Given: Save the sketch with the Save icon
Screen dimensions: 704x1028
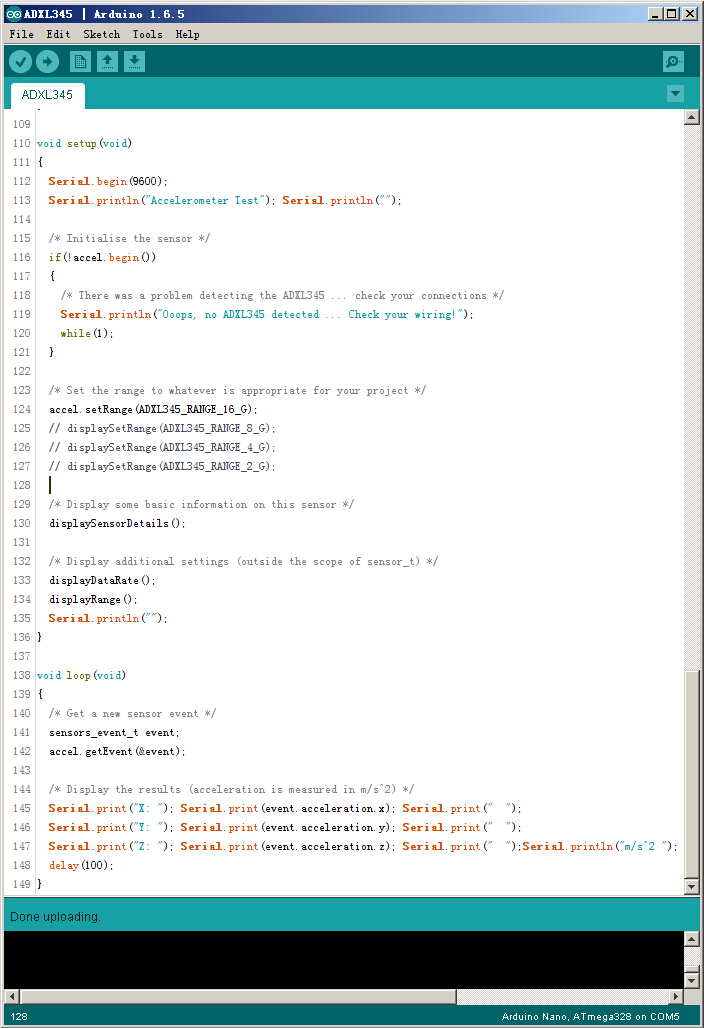Looking at the screenshot, I should pos(134,62).
